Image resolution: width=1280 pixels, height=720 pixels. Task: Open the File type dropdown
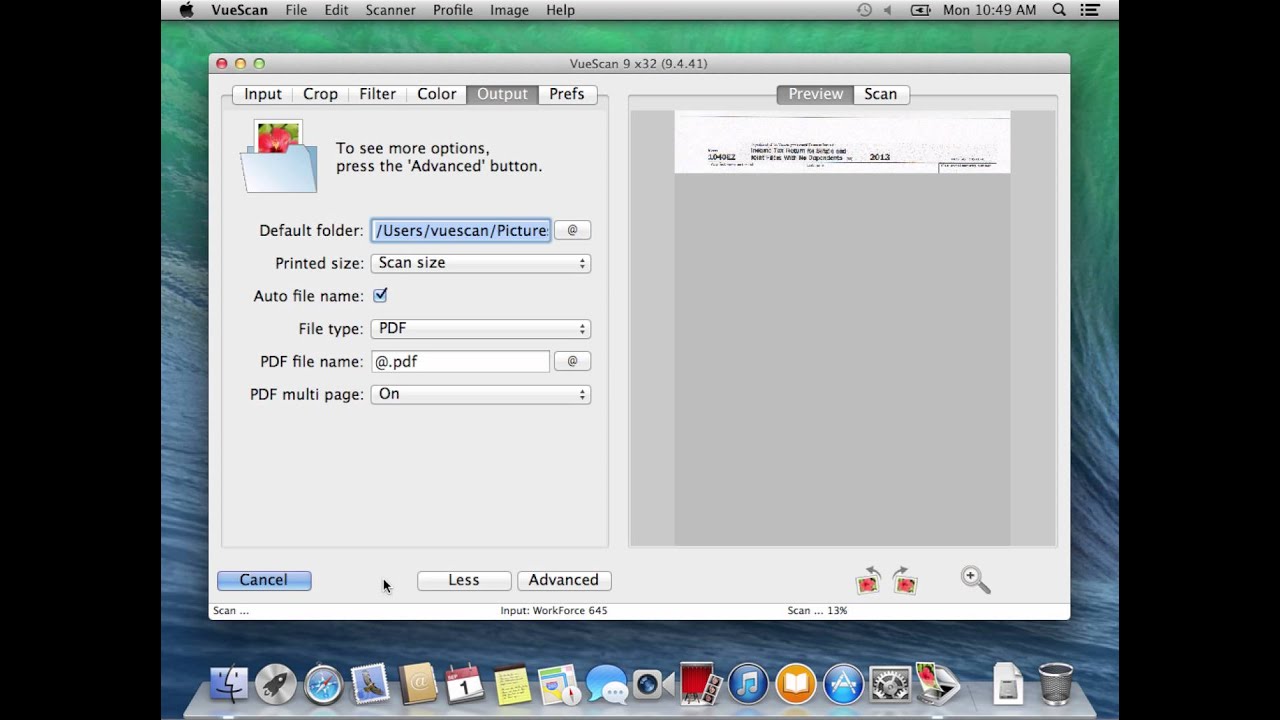click(481, 329)
